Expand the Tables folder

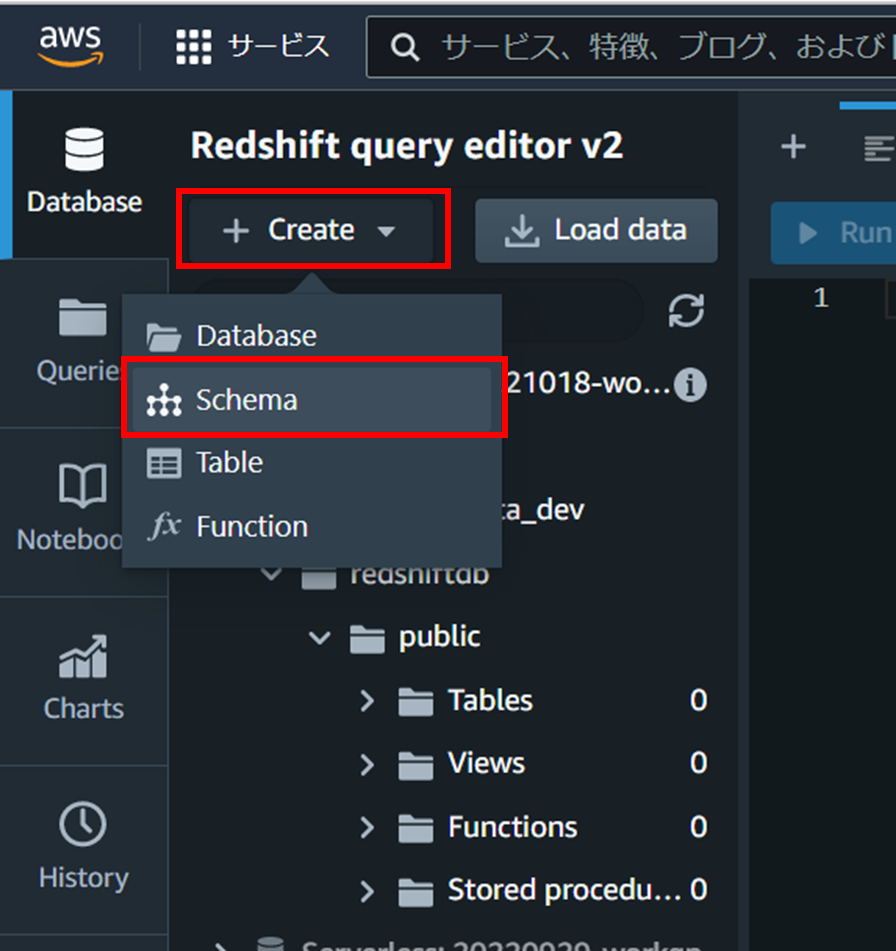click(x=367, y=701)
